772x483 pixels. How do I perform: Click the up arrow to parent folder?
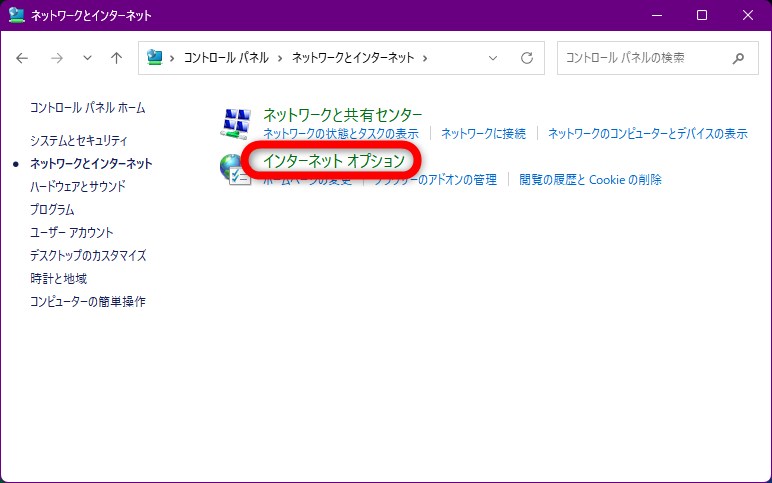pyautogui.click(x=116, y=58)
